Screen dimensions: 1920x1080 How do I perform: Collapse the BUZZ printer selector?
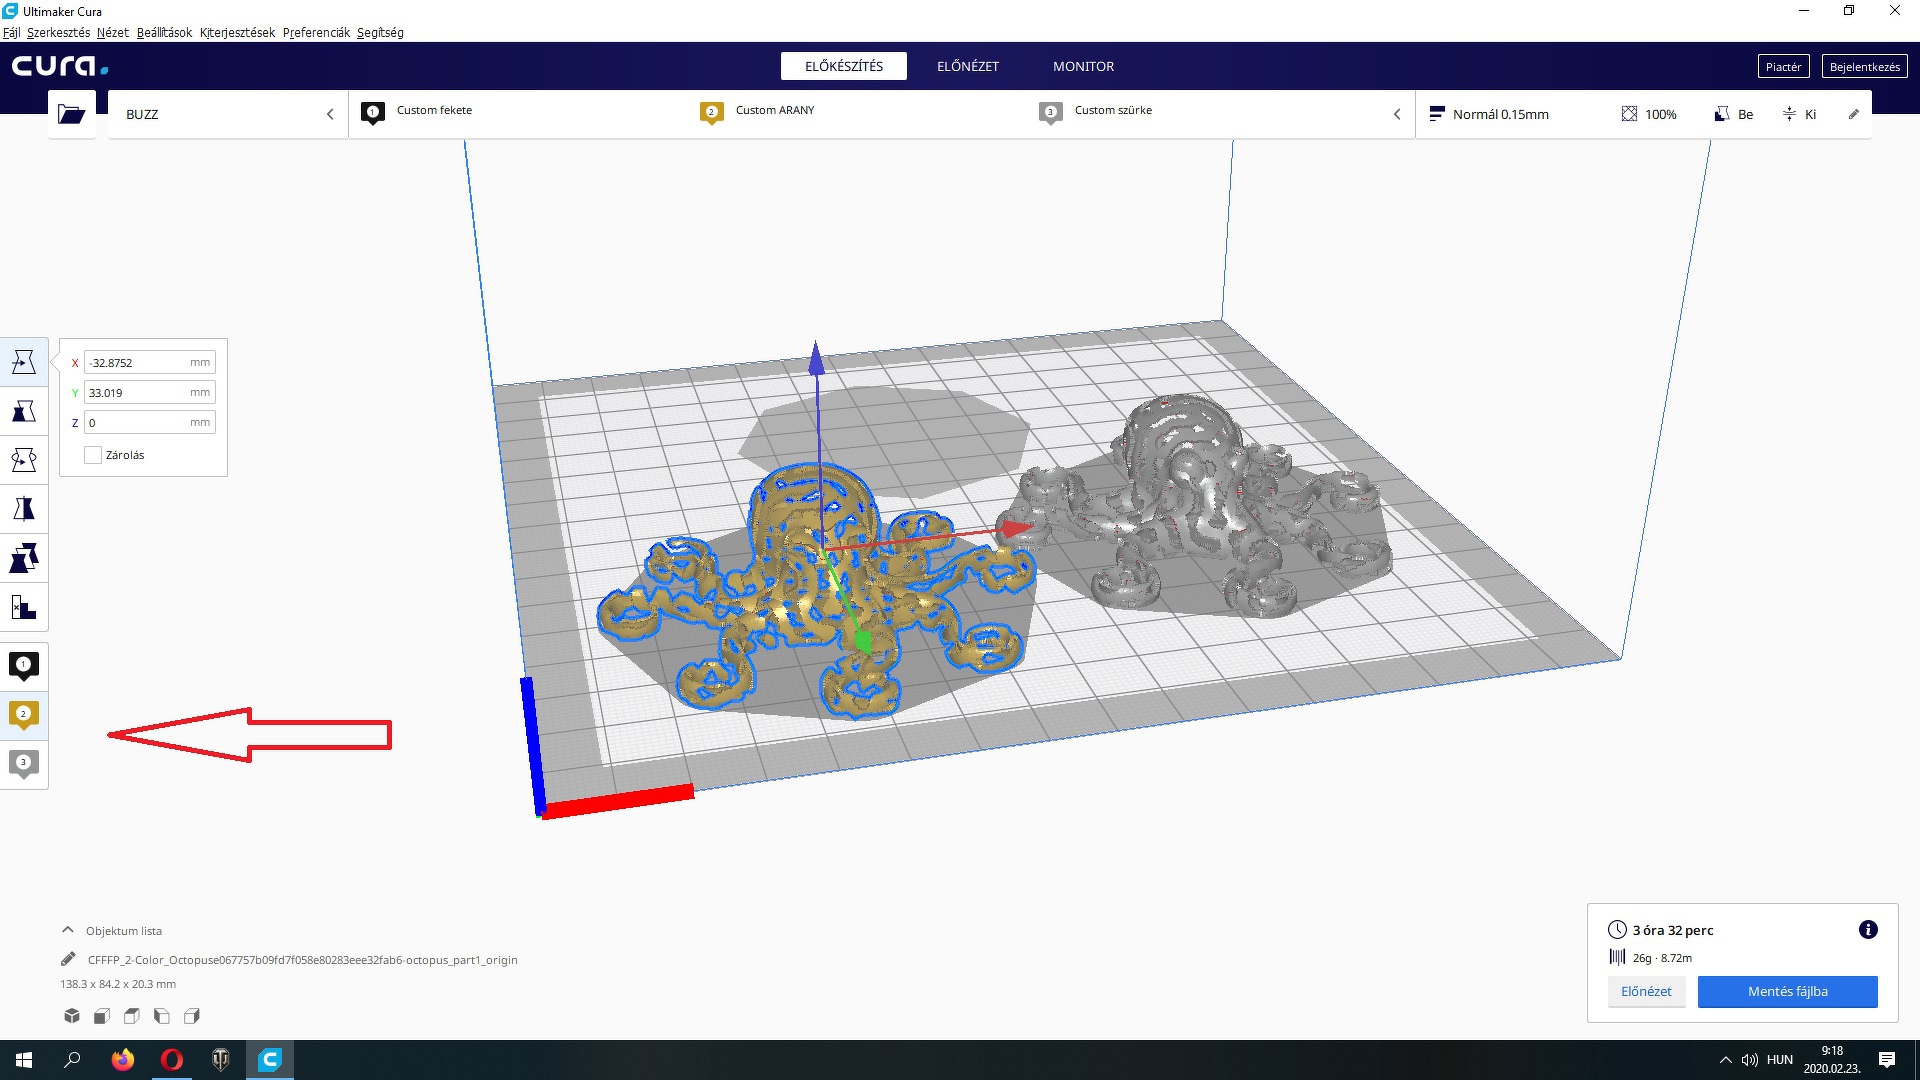pos(330,114)
